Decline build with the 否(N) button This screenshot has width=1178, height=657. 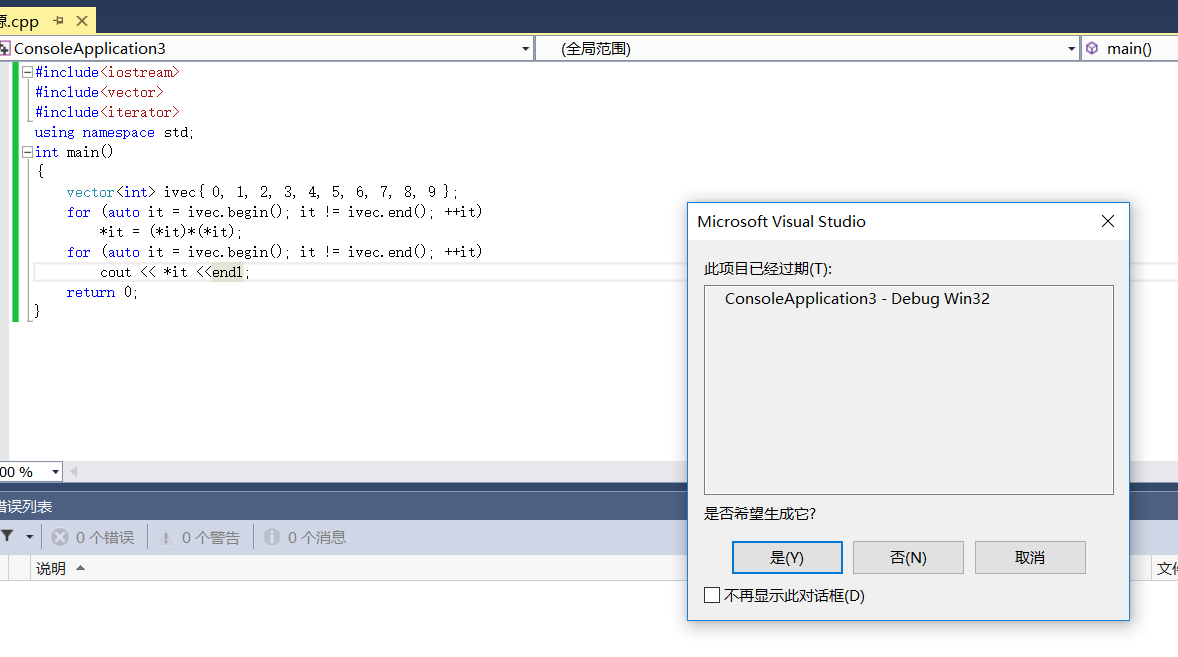coord(908,558)
